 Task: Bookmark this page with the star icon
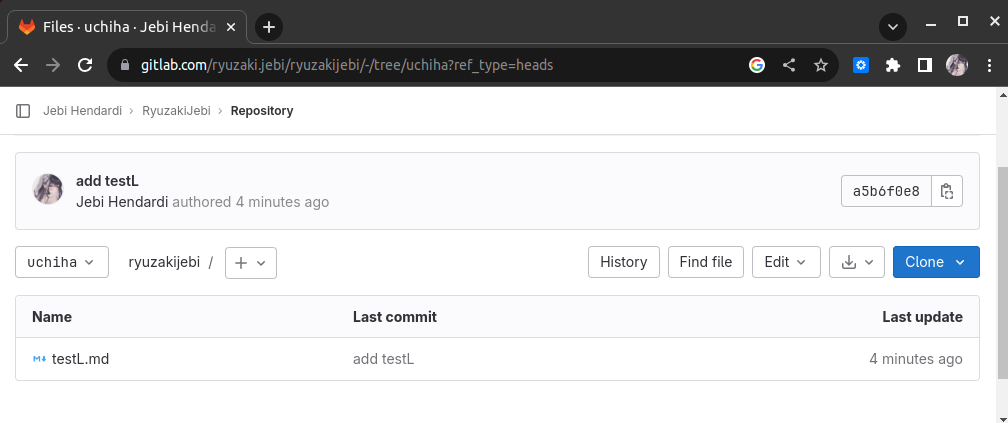(x=821, y=65)
